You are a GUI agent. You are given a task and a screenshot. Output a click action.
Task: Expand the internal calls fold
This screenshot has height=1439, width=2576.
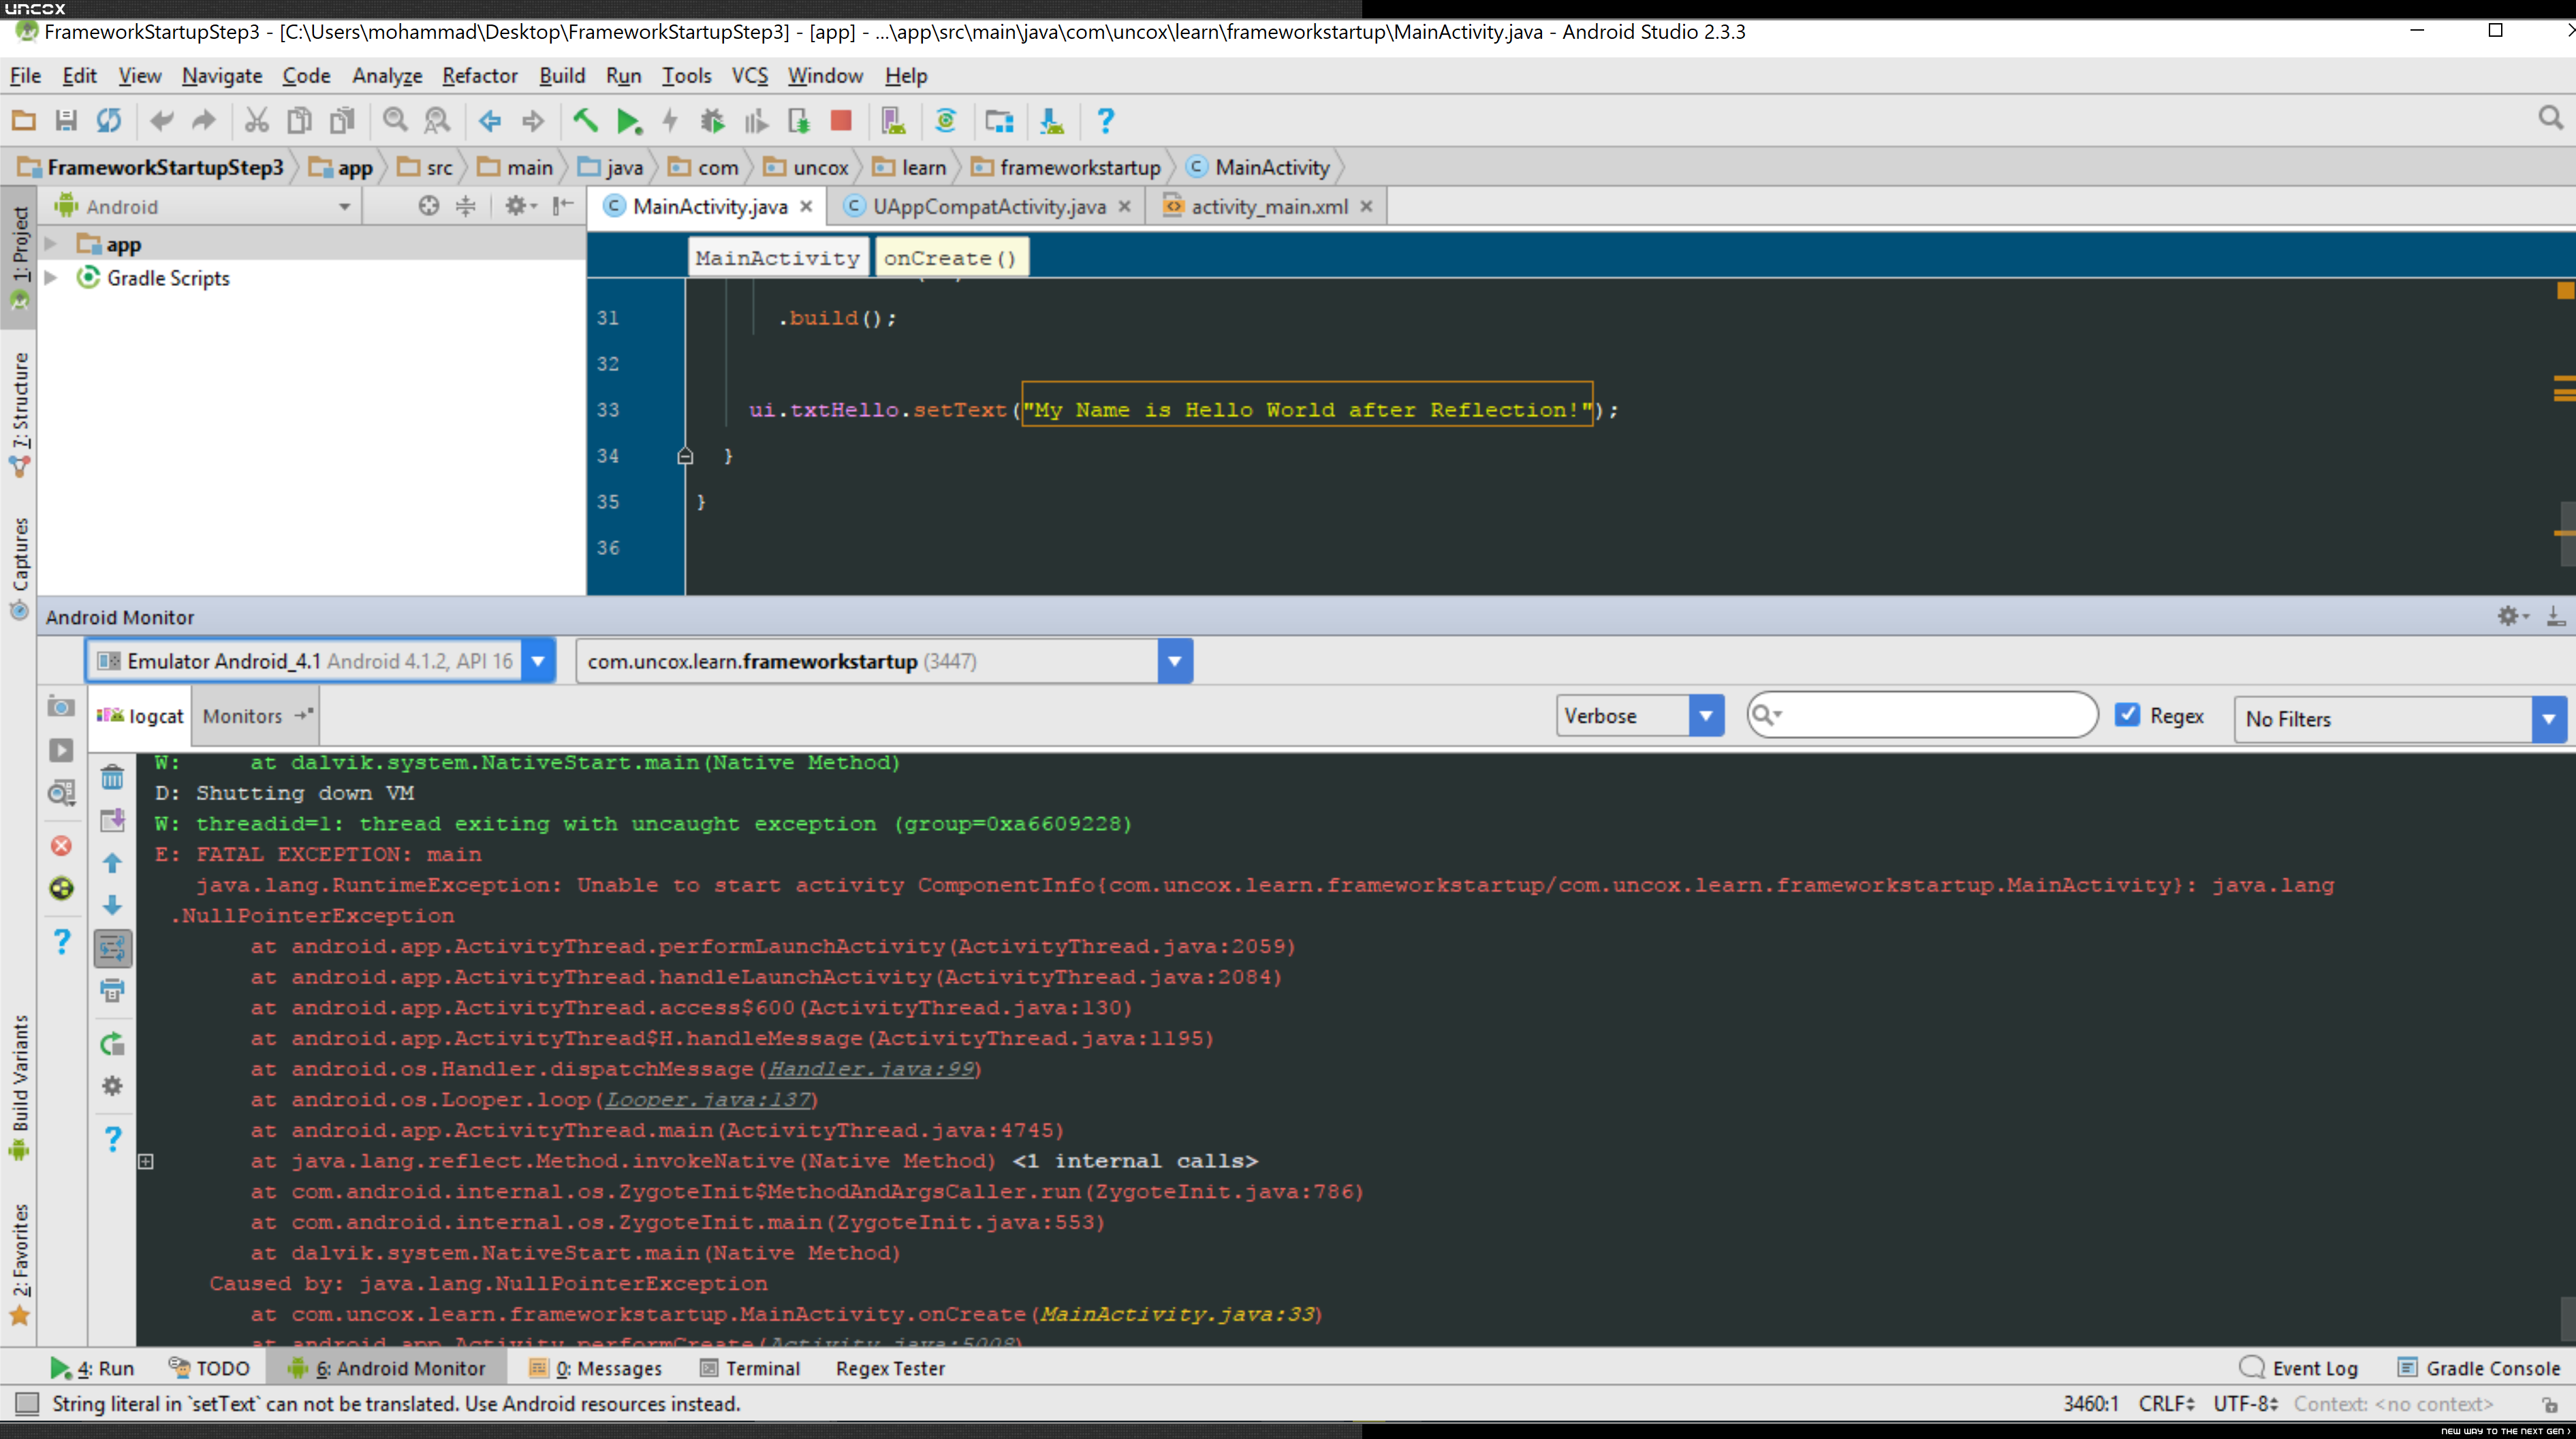click(x=146, y=1161)
